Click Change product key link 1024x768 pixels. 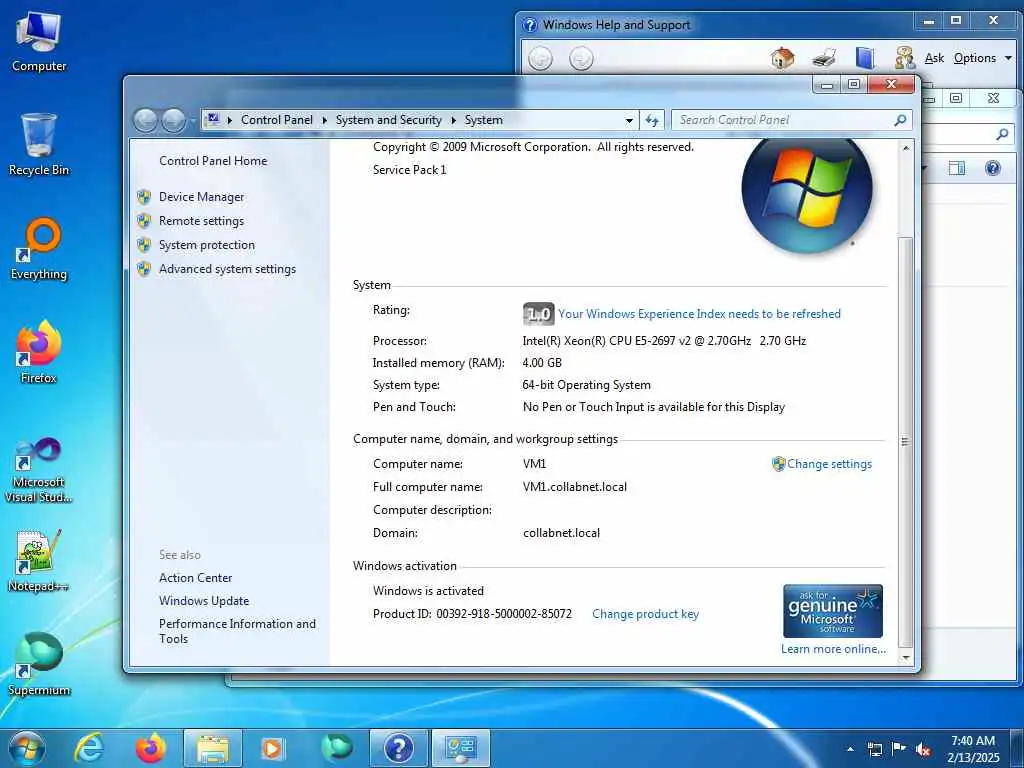pyautogui.click(x=645, y=614)
